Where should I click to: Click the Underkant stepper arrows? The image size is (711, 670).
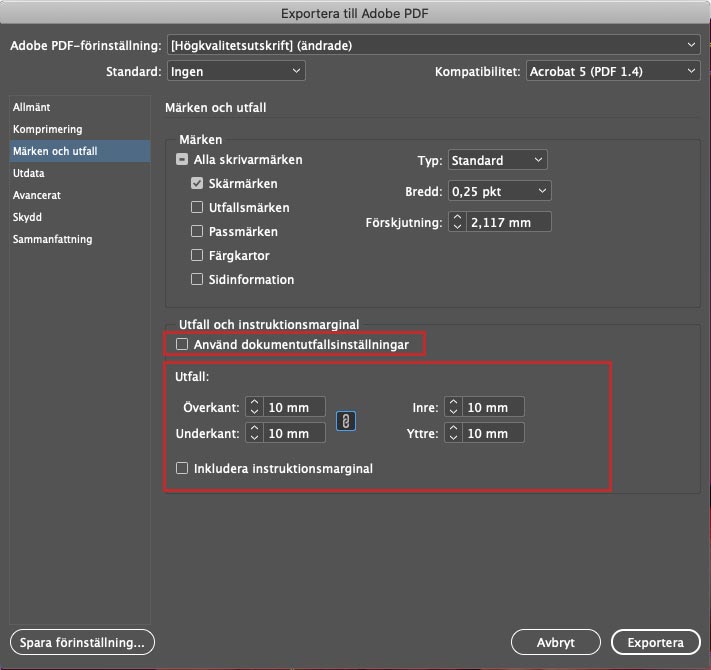(x=254, y=433)
